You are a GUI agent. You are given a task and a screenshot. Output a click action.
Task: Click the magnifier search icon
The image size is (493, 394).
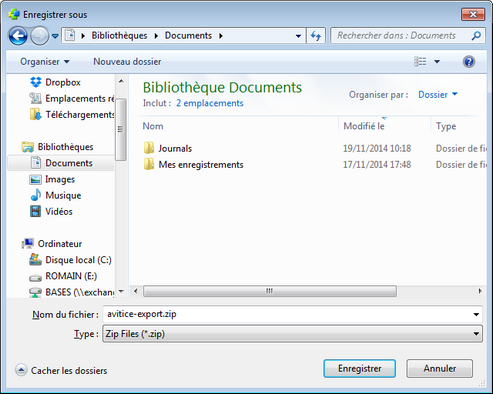point(476,35)
